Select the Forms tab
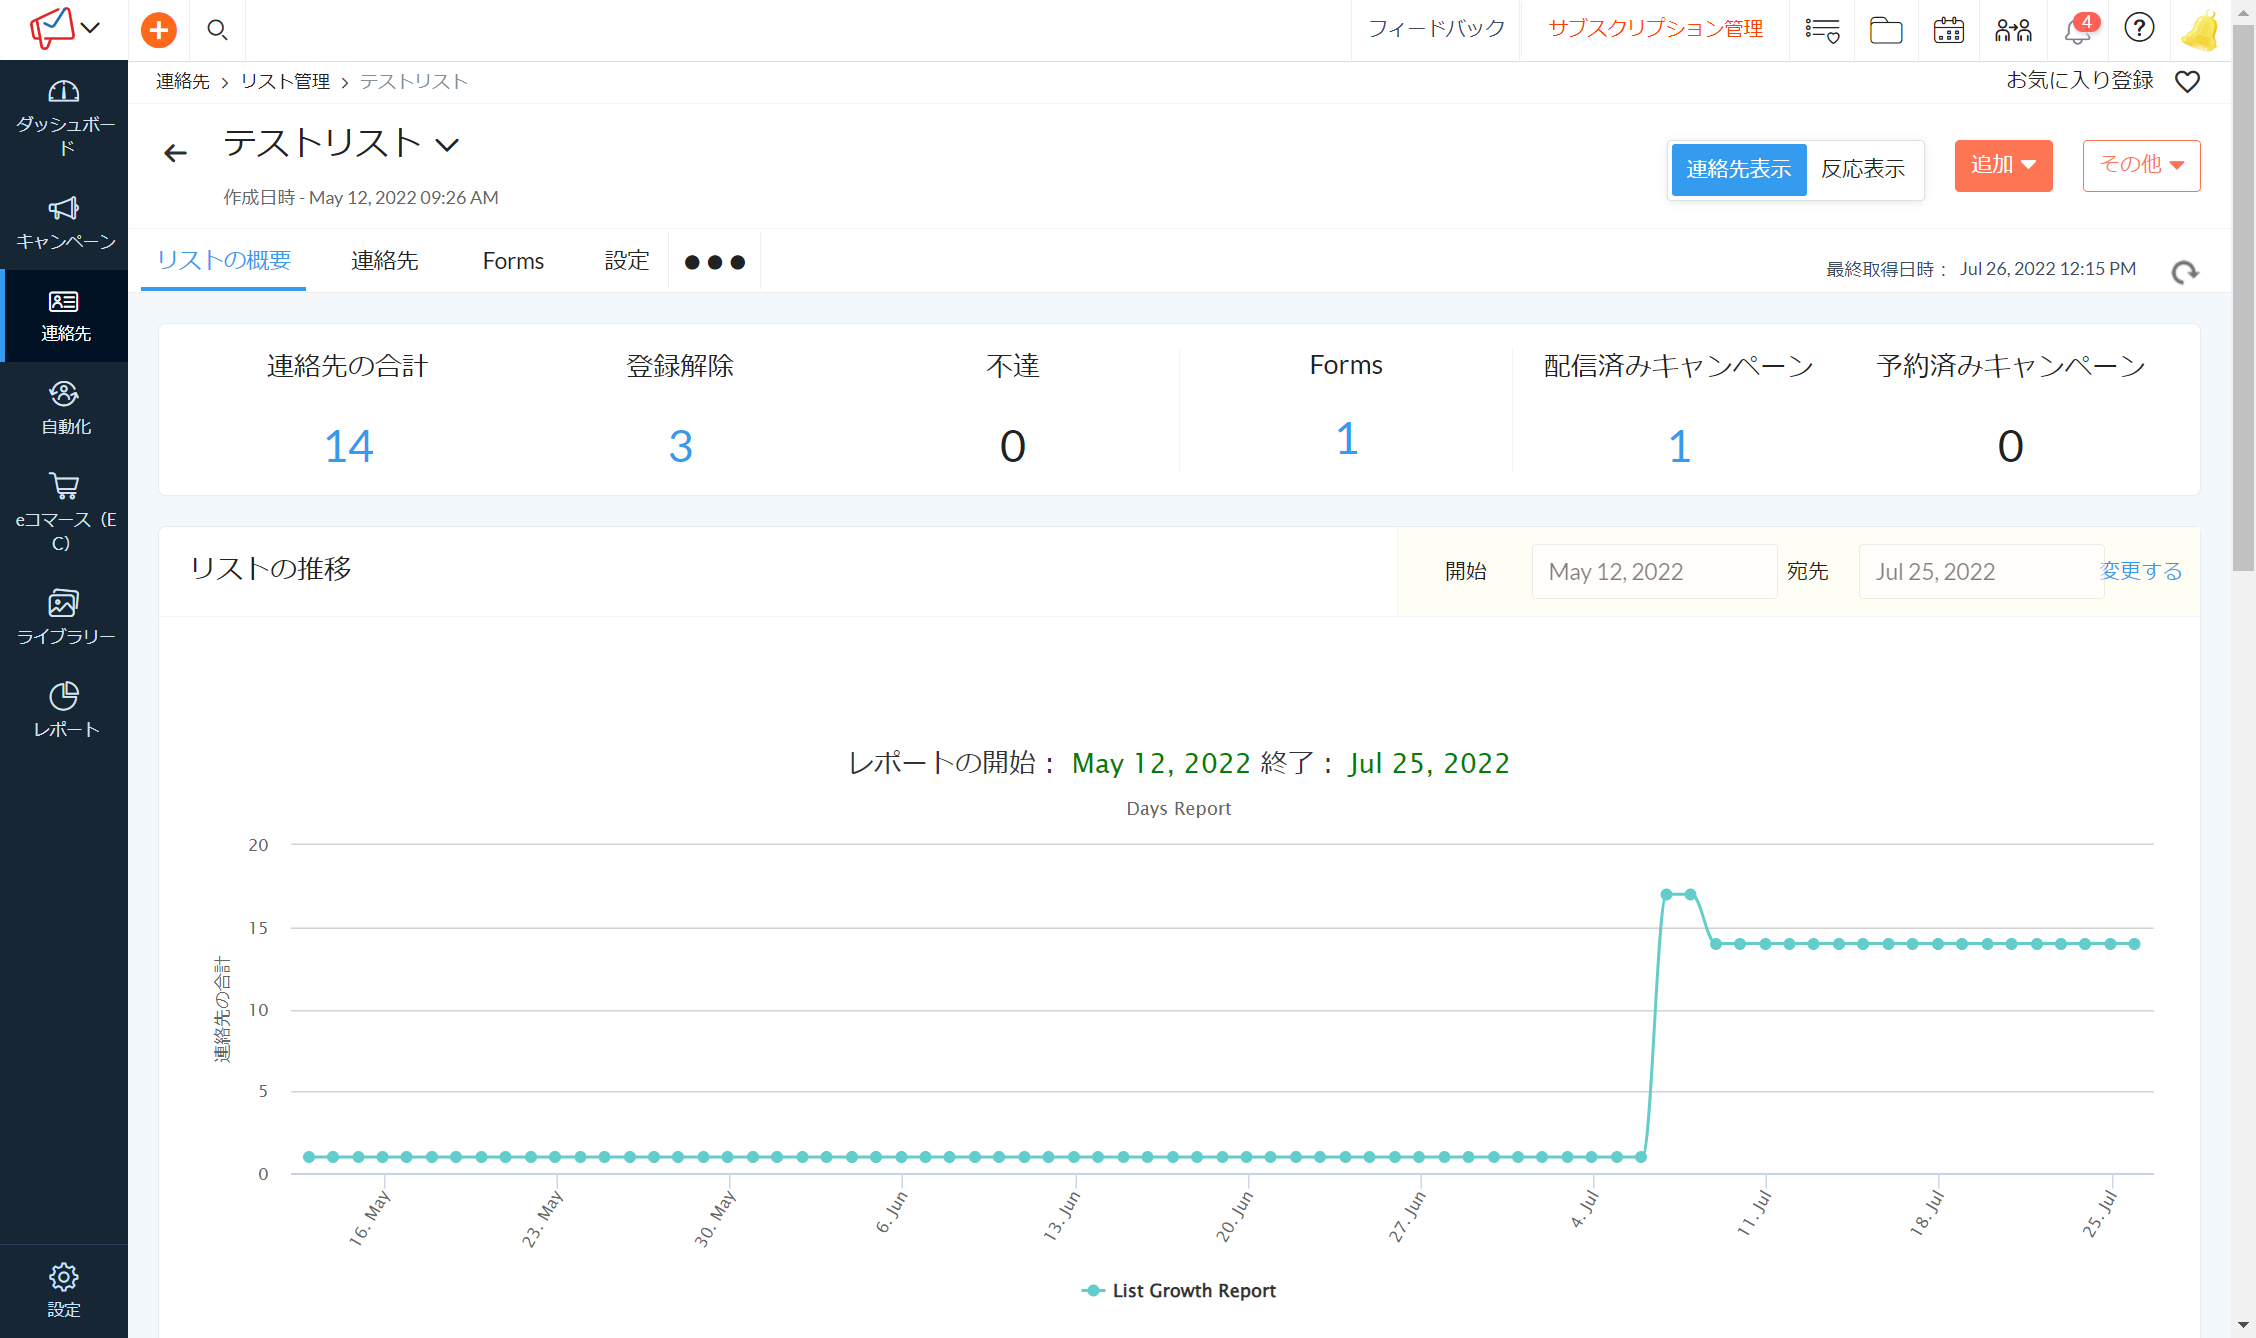Viewport: 2256px width, 1338px height. 513,261
